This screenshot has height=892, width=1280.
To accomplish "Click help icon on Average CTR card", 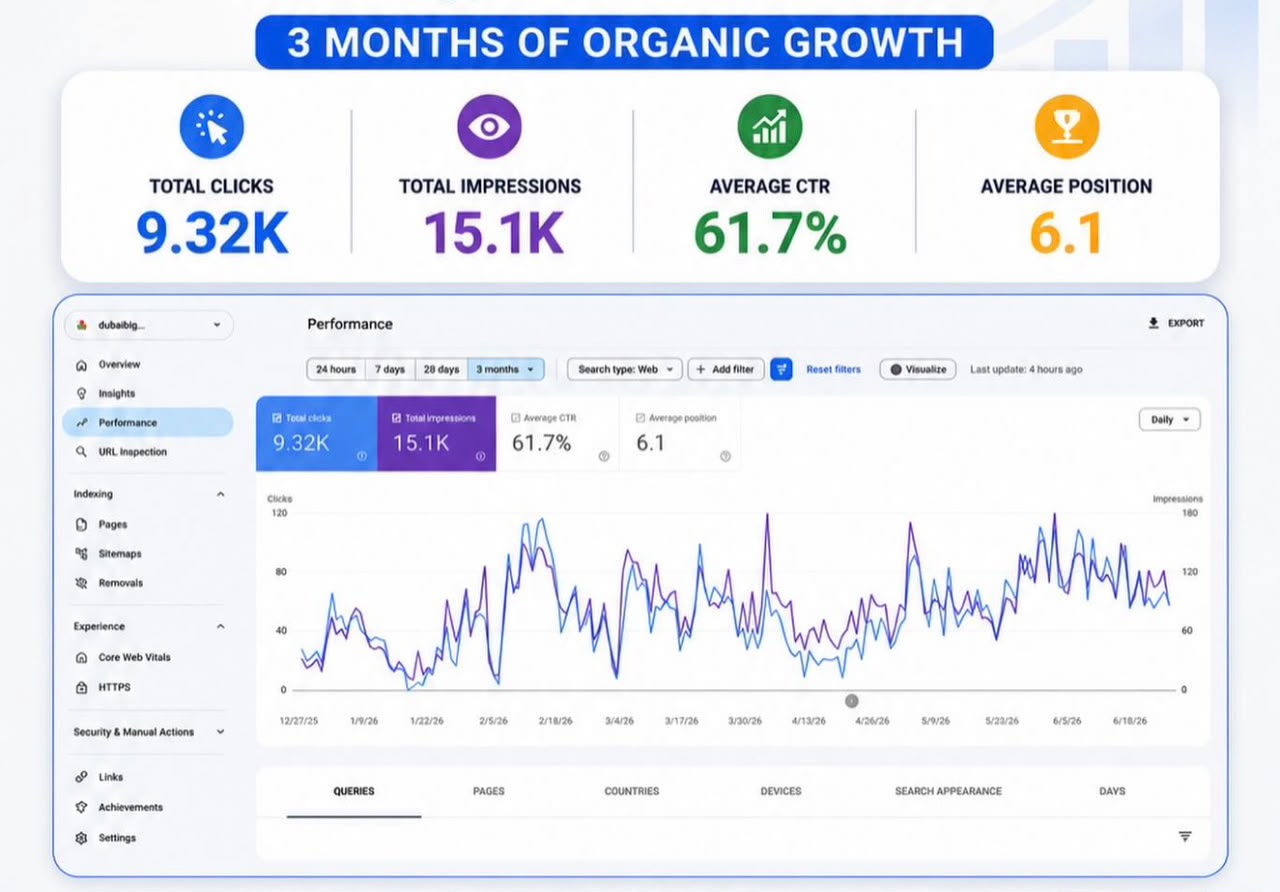I will pyautogui.click(x=604, y=456).
